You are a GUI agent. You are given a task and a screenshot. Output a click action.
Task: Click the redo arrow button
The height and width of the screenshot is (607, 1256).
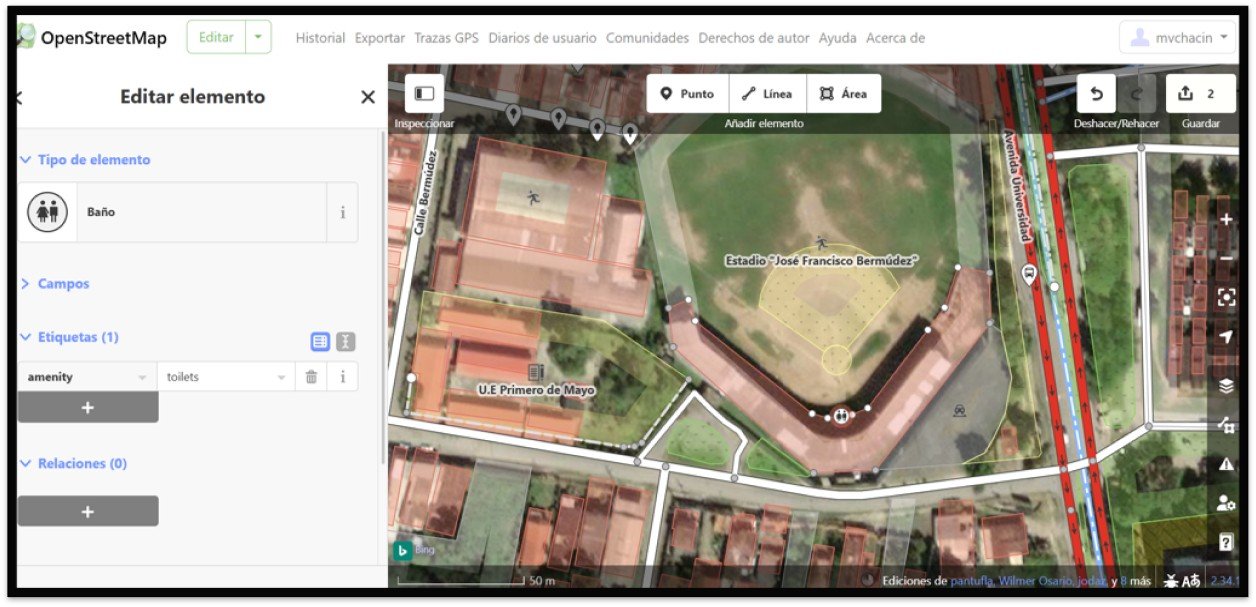[x=1137, y=93]
